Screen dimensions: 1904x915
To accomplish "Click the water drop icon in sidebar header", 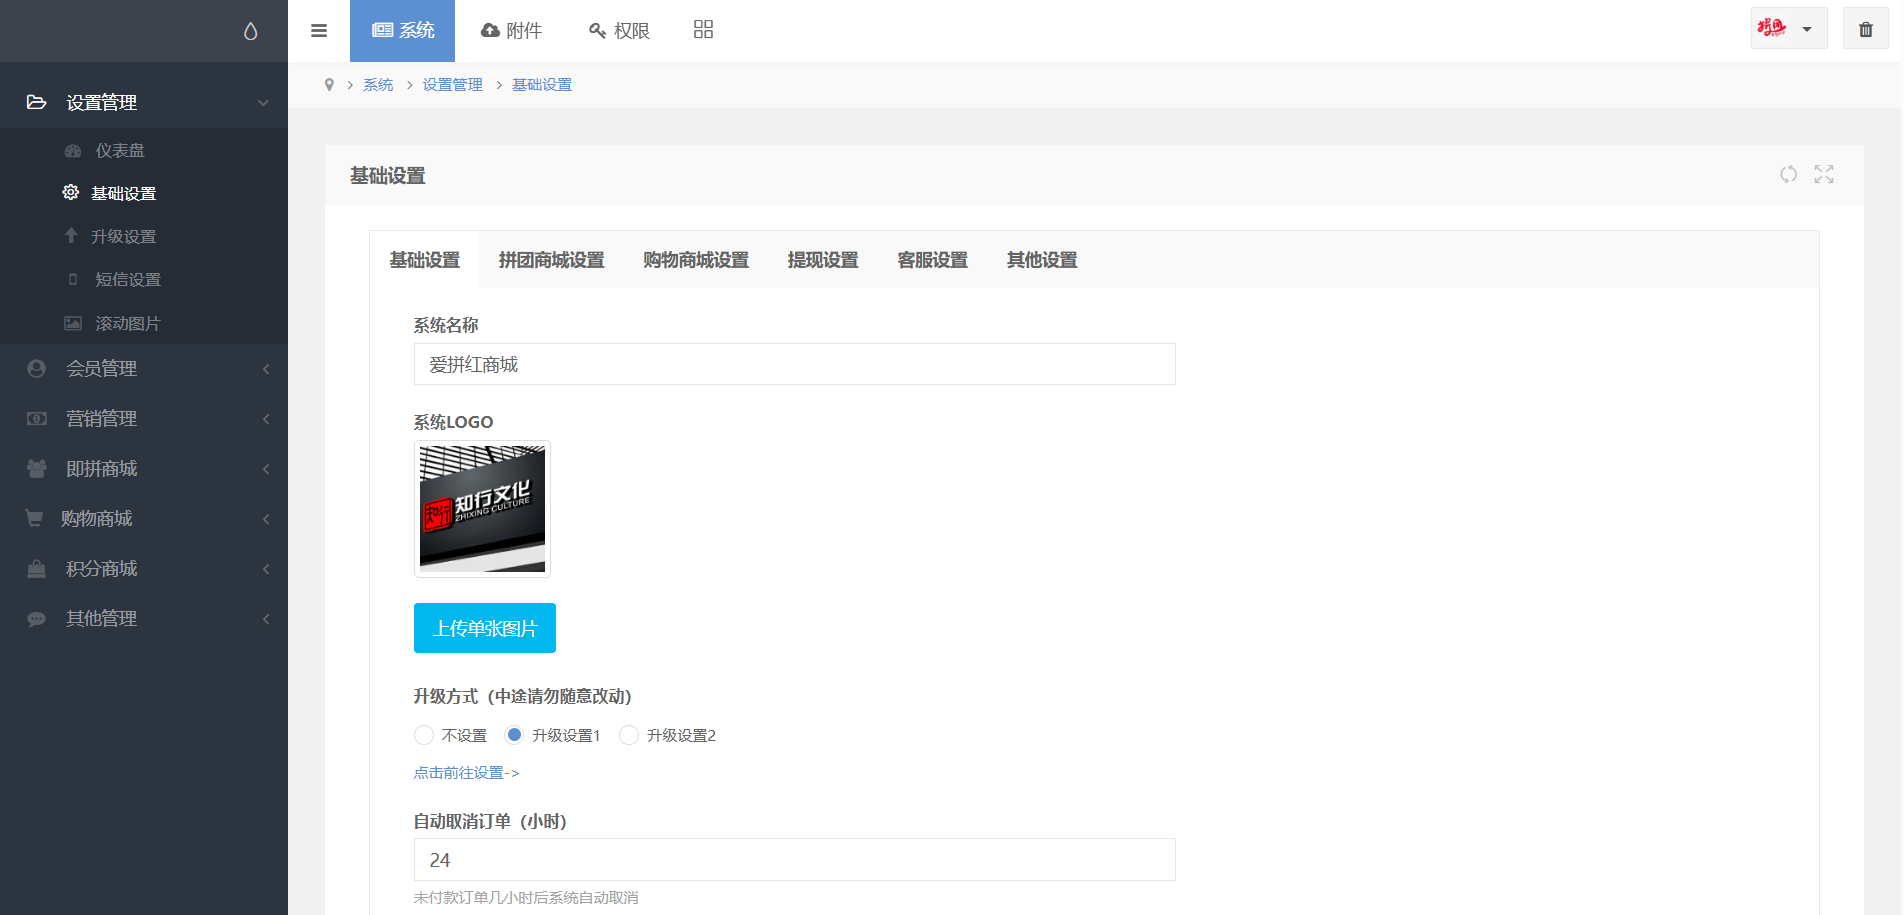I will (x=250, y=31).
